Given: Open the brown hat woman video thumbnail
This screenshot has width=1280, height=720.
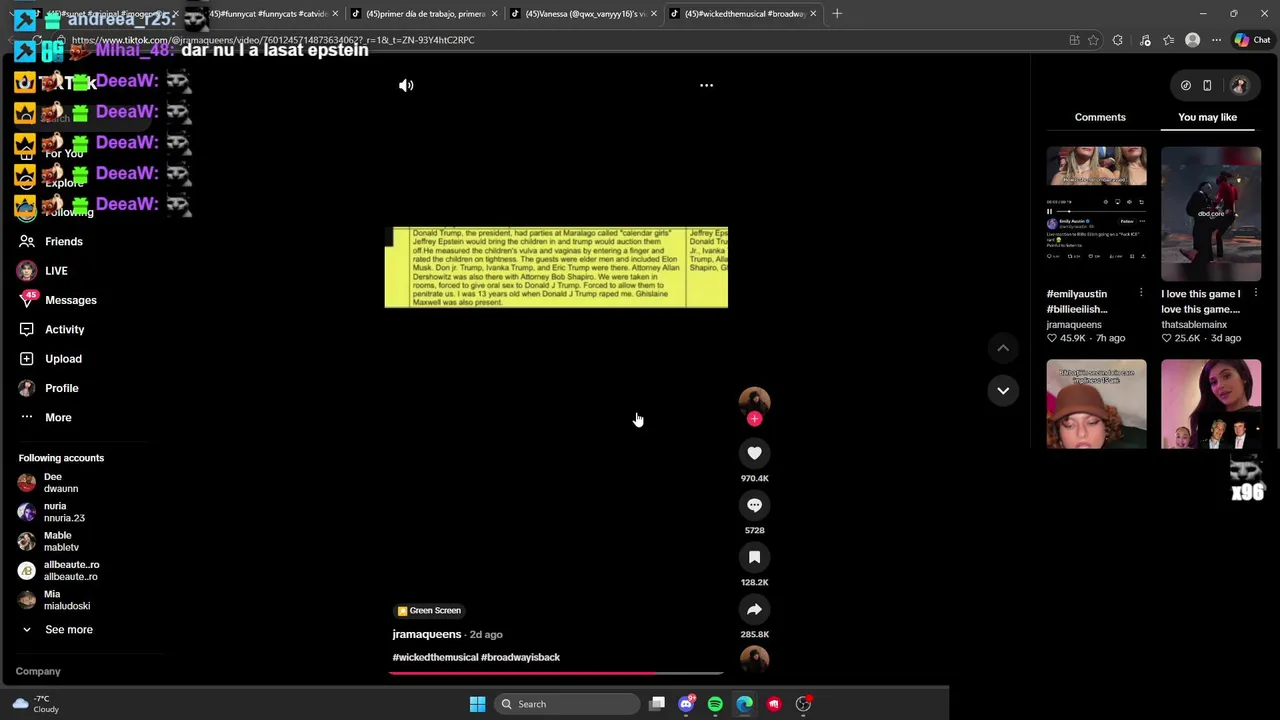Looking at the screenshot, I should tap(1096, 404).
